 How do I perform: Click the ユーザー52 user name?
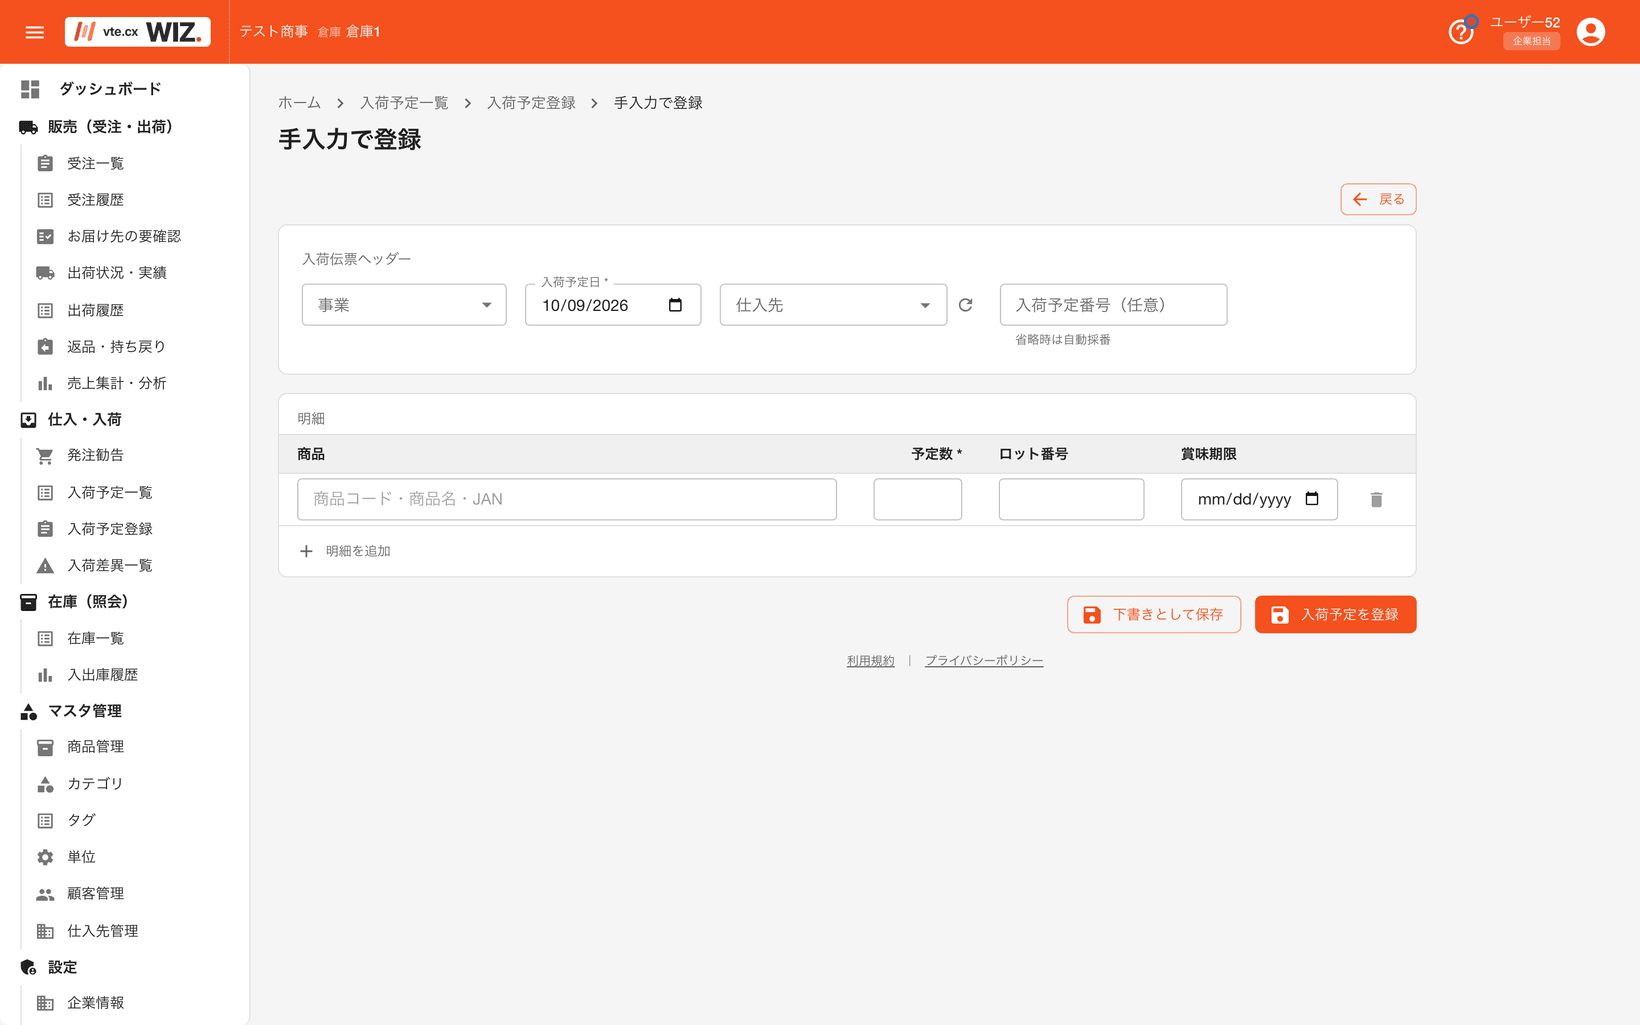[x=1525, y=22]
